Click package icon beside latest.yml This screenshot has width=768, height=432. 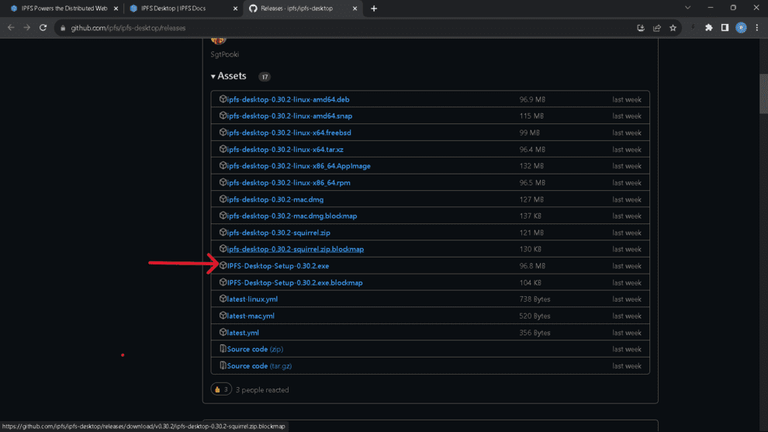223,332
